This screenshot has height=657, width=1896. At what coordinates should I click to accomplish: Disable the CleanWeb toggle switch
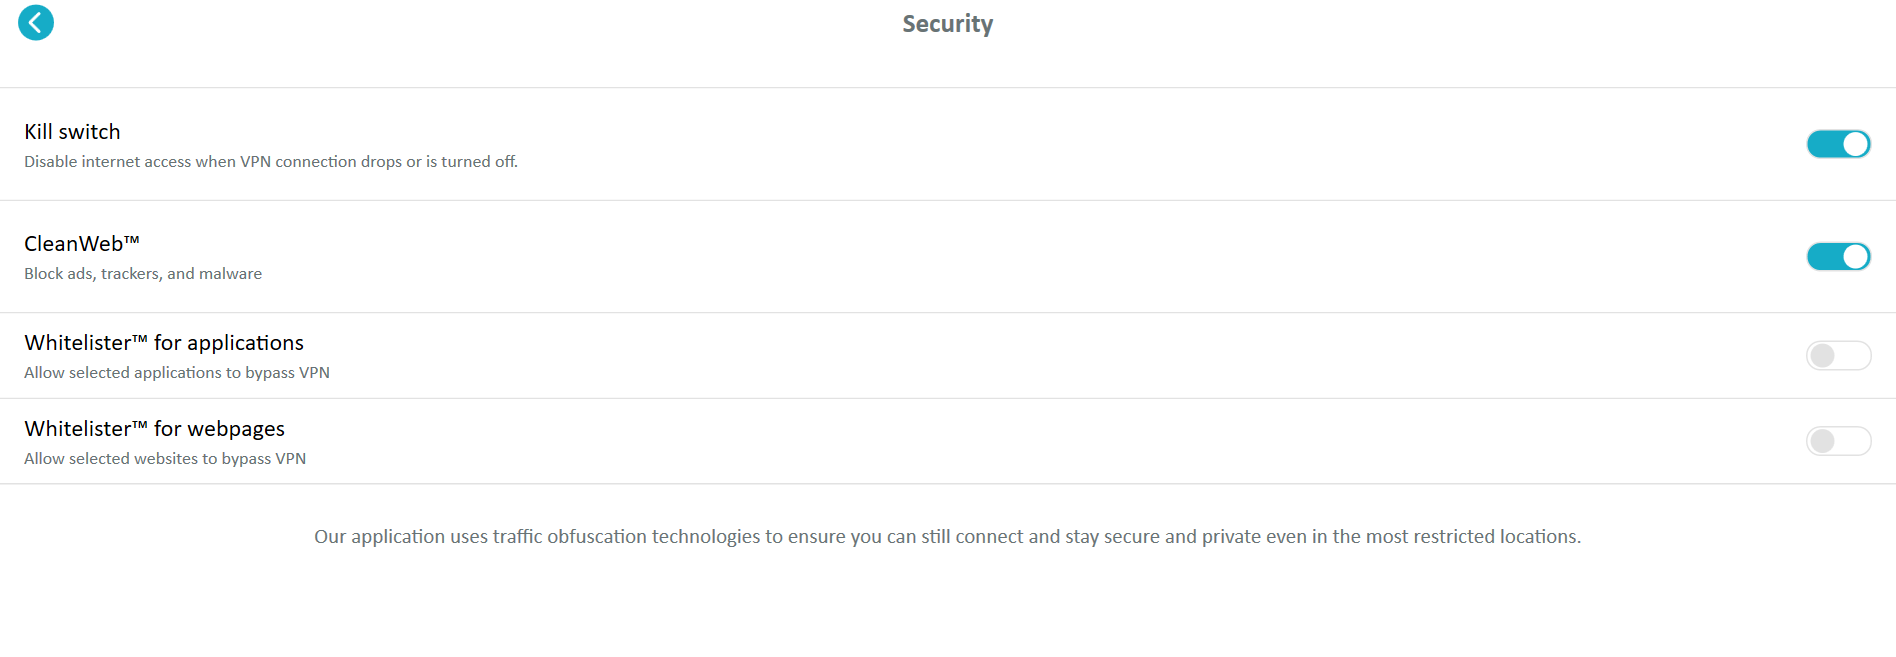coord(1838,256)
